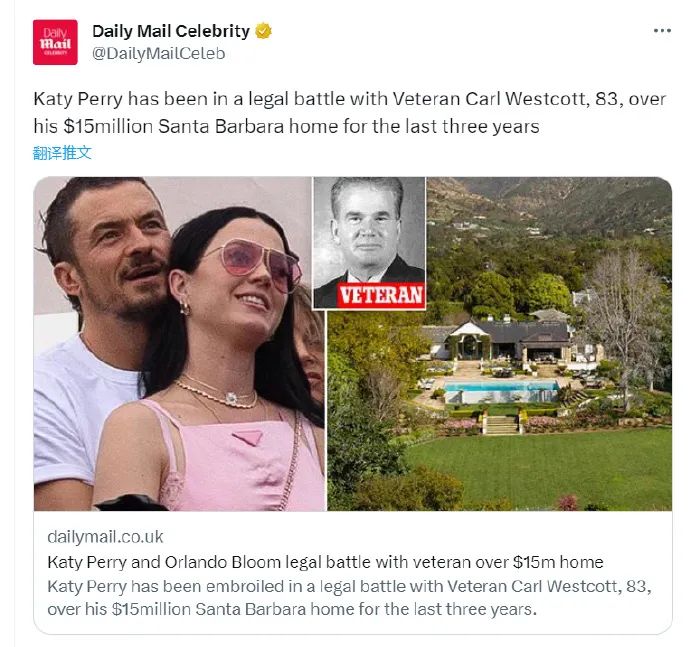
Task: Open the headline about the $15m home
Action: tap(325, 562)
